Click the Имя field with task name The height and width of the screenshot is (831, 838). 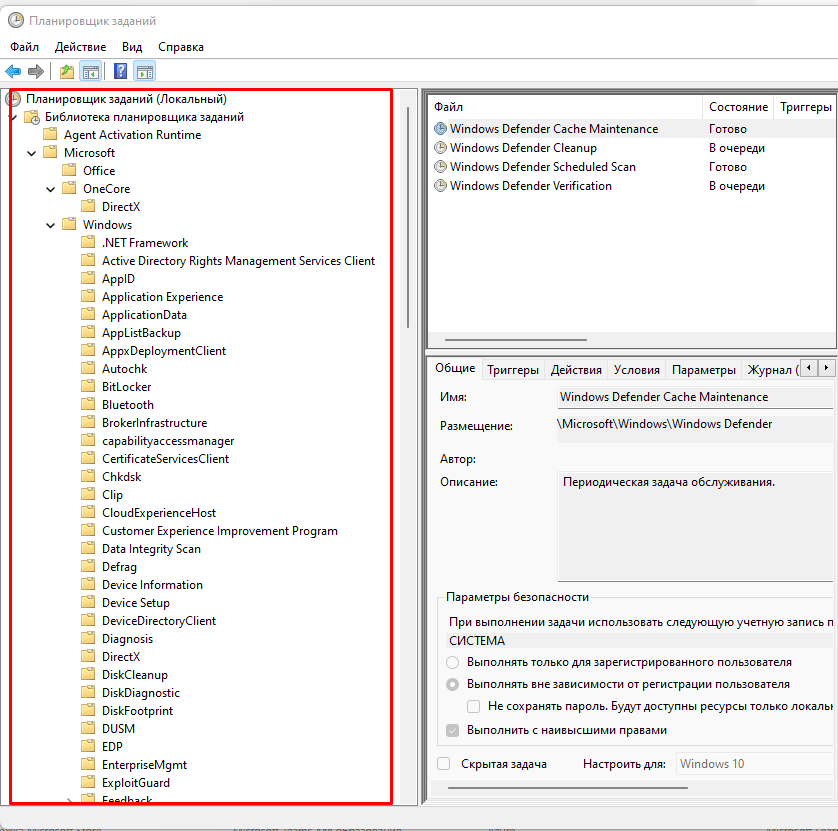pos(695,397)
